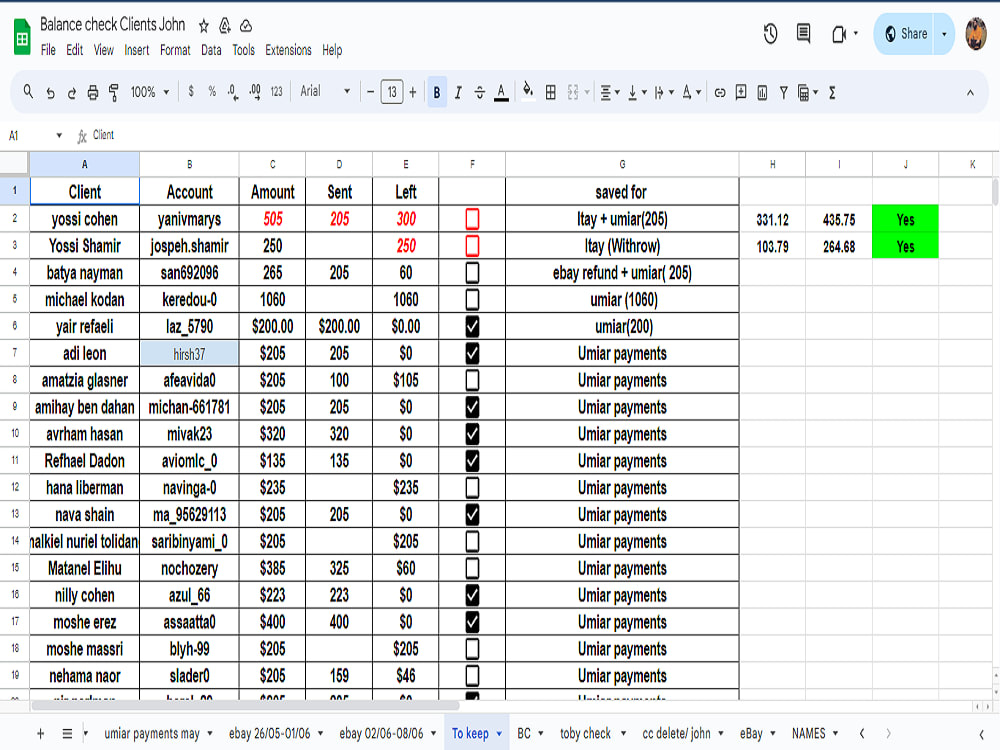Tick the checkbox for michael kodan row
Viewport: 1000px width, 750px height.
(472, 299)
